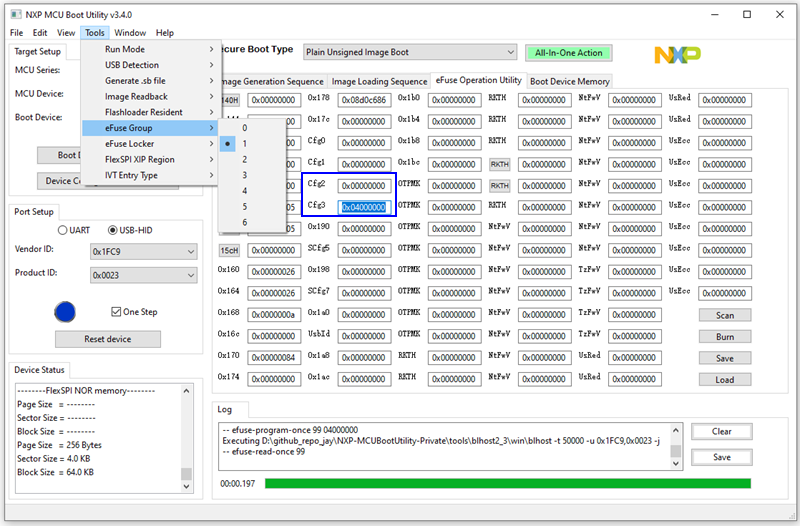Viewport: 800px width, 526px height.
Task: Switch to eFuse Operation Utility tab
Action: pos(478,80)
